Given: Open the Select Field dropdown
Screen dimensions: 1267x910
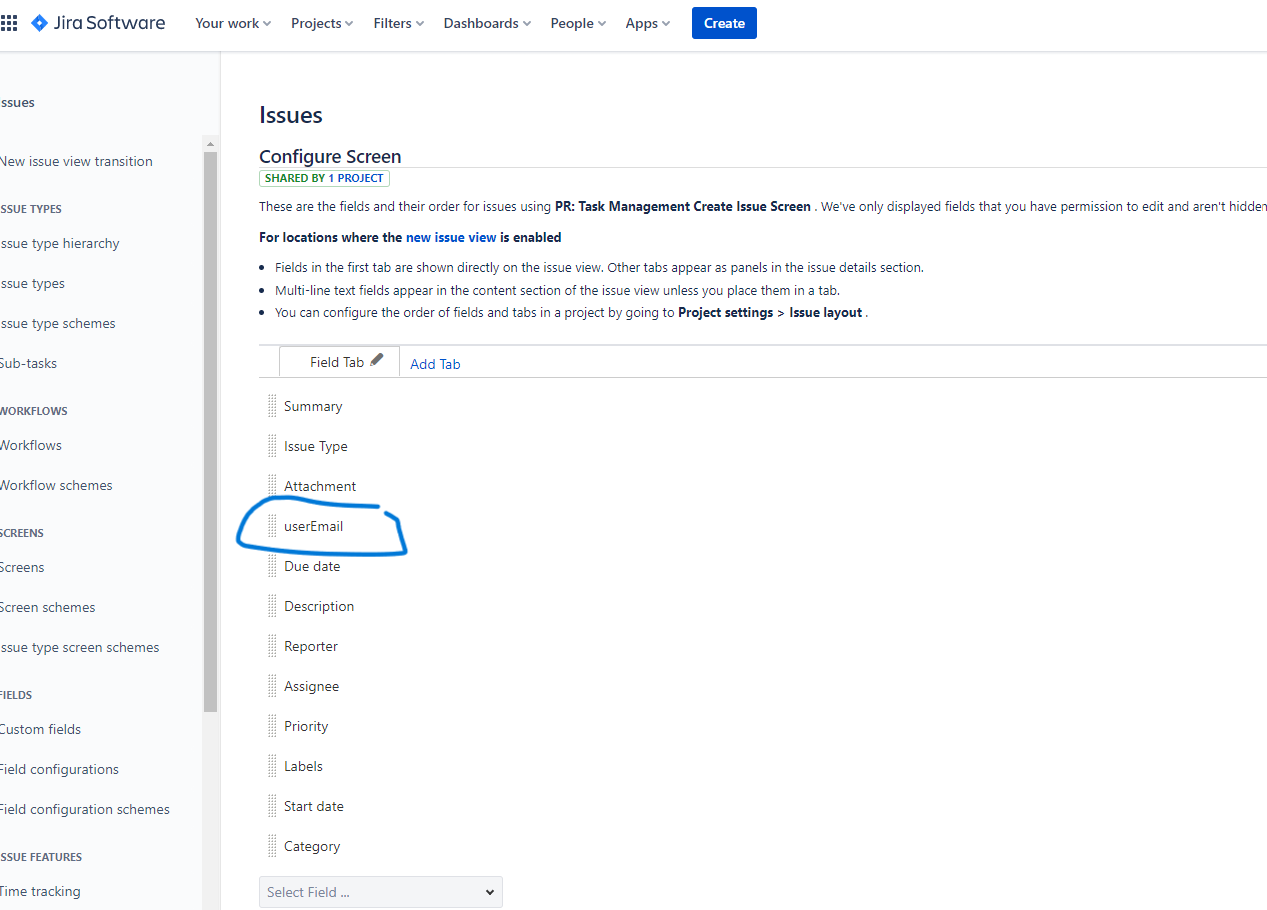Looking at the screenshot, I should 380,891.
